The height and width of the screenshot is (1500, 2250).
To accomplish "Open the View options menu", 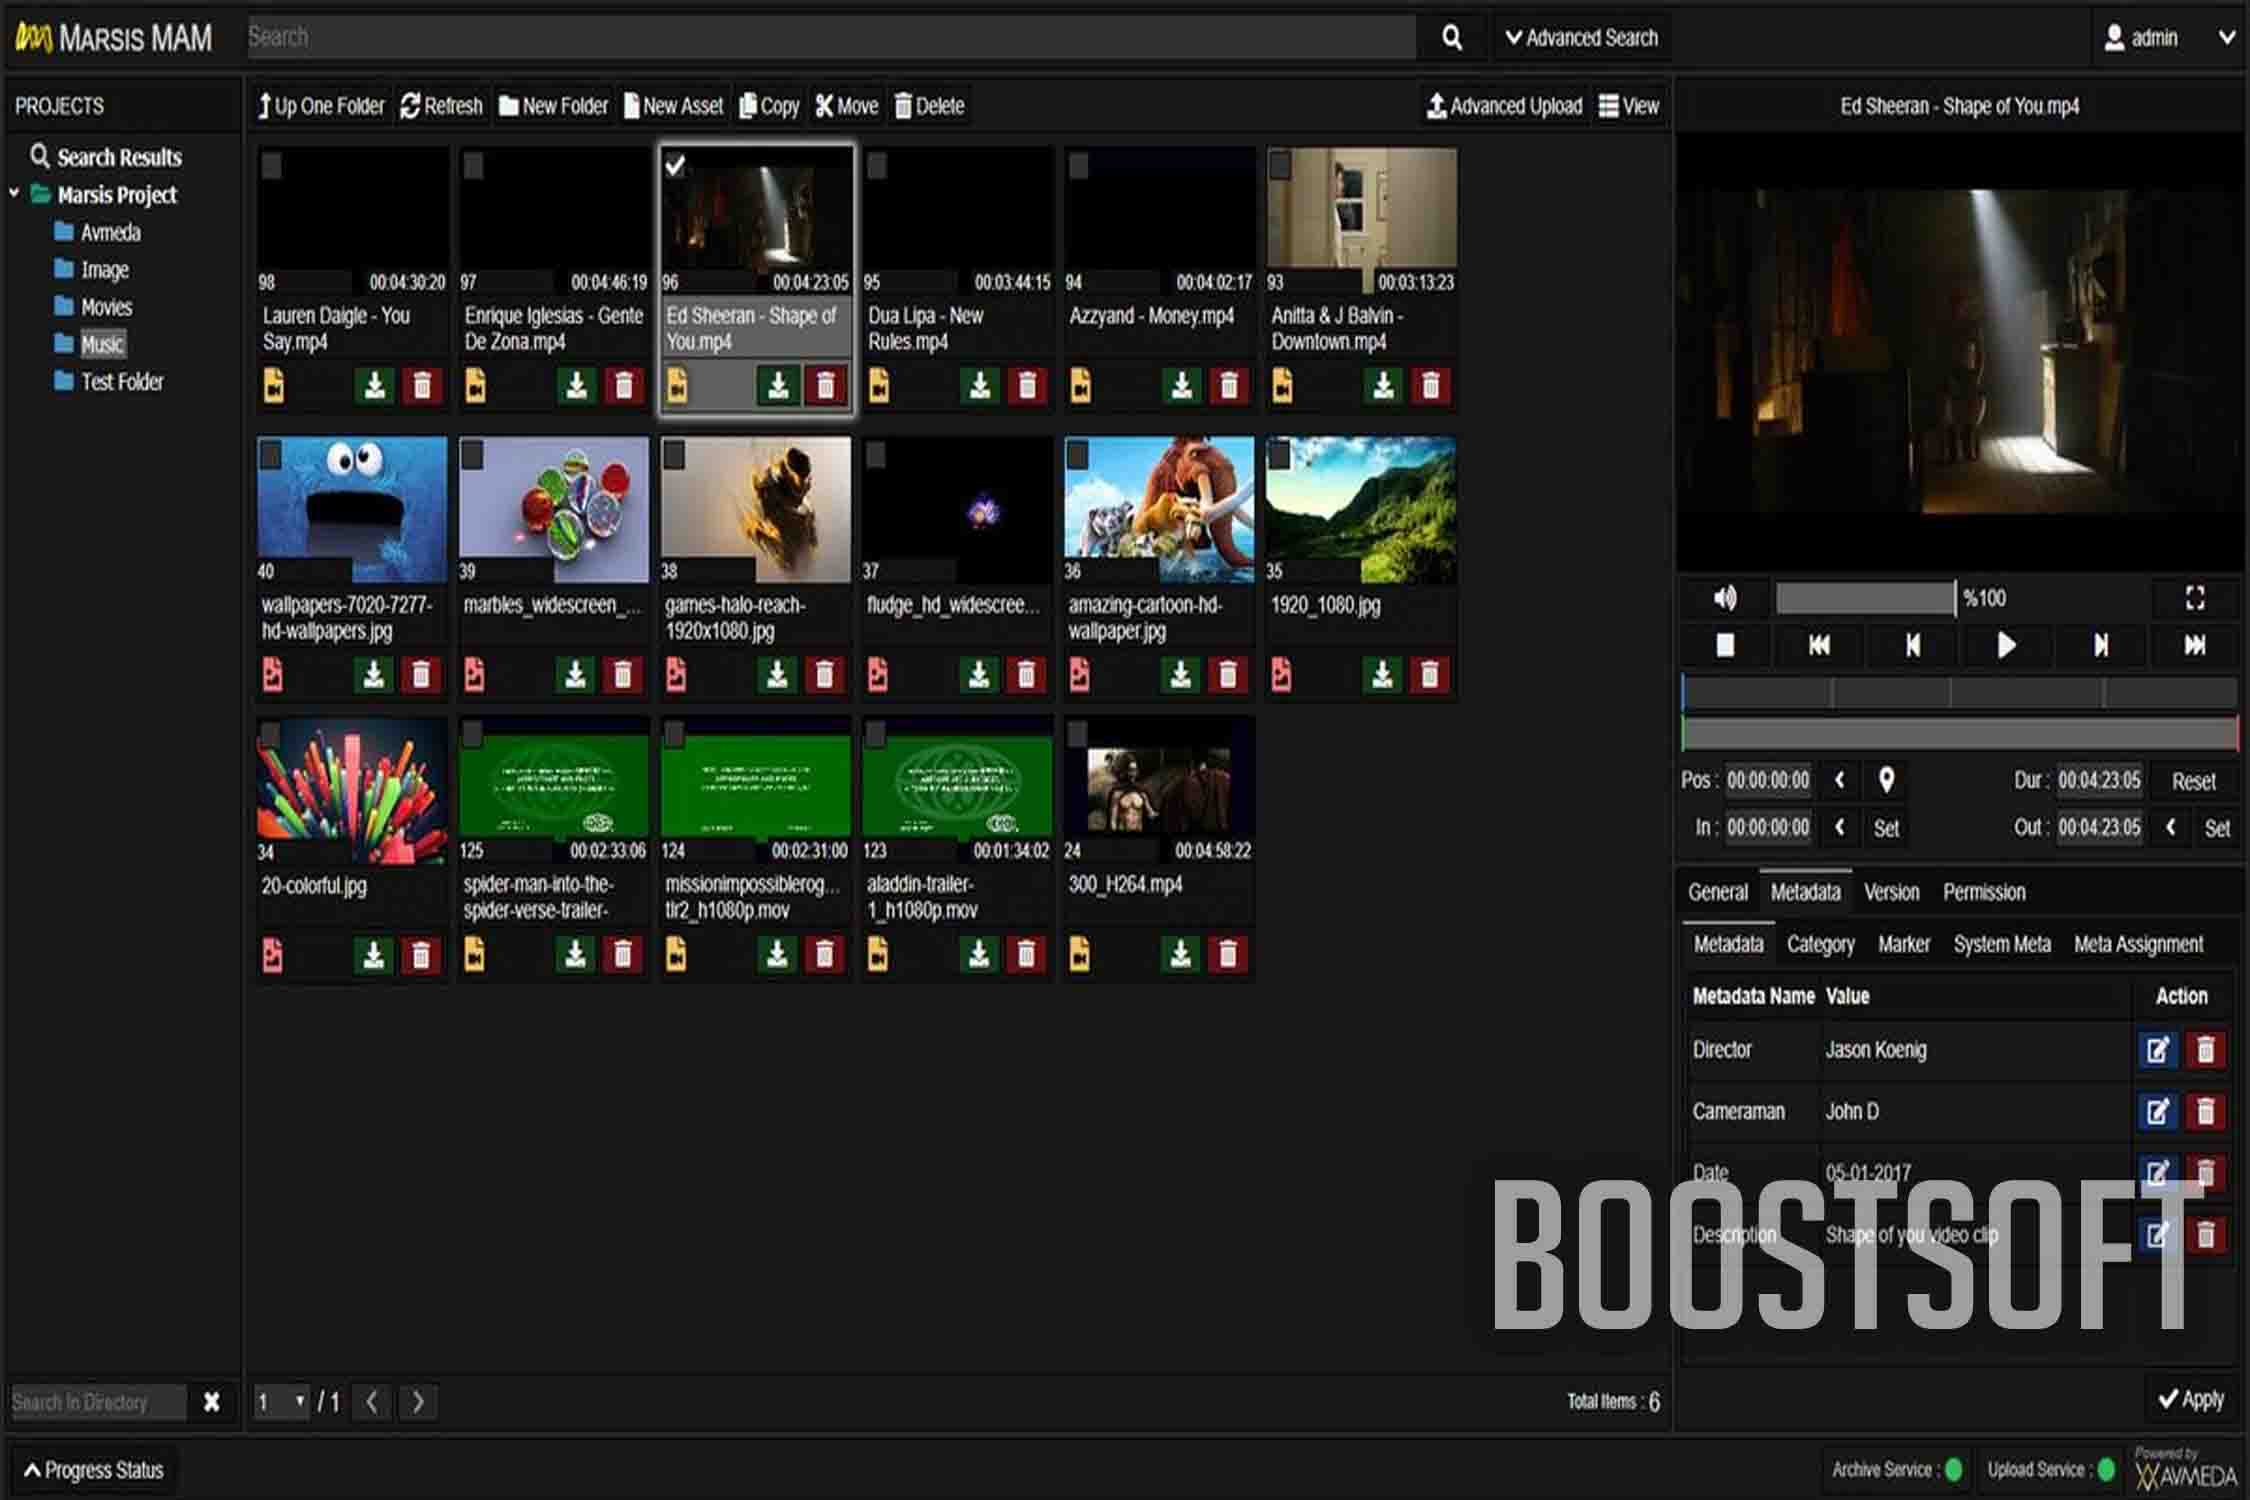I will 1629,106.
